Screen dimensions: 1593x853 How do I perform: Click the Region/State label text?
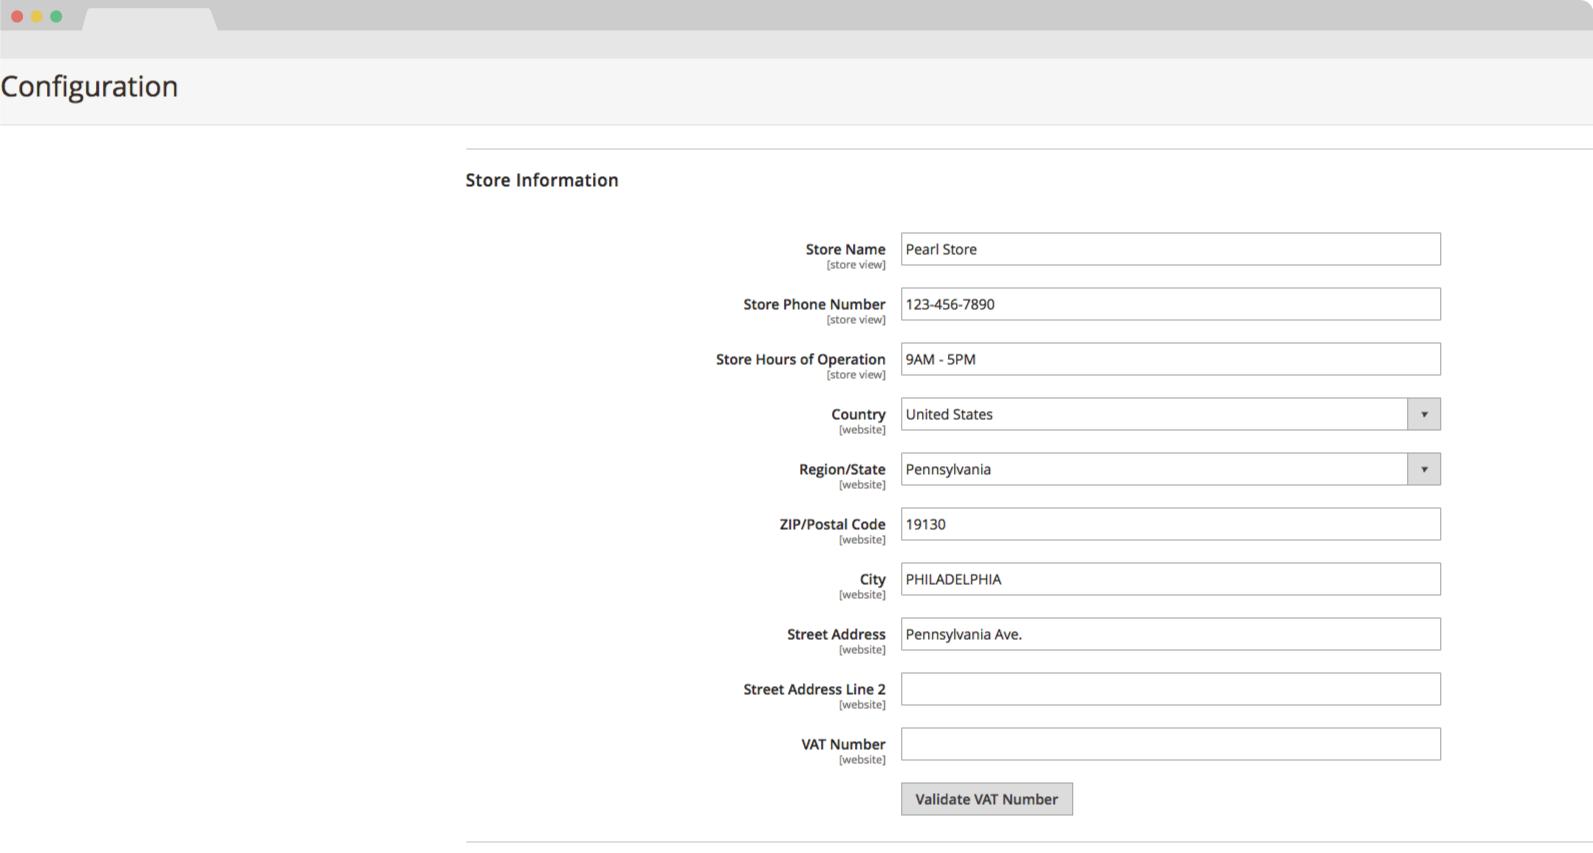pyautogui.click(x=842, y=469)
